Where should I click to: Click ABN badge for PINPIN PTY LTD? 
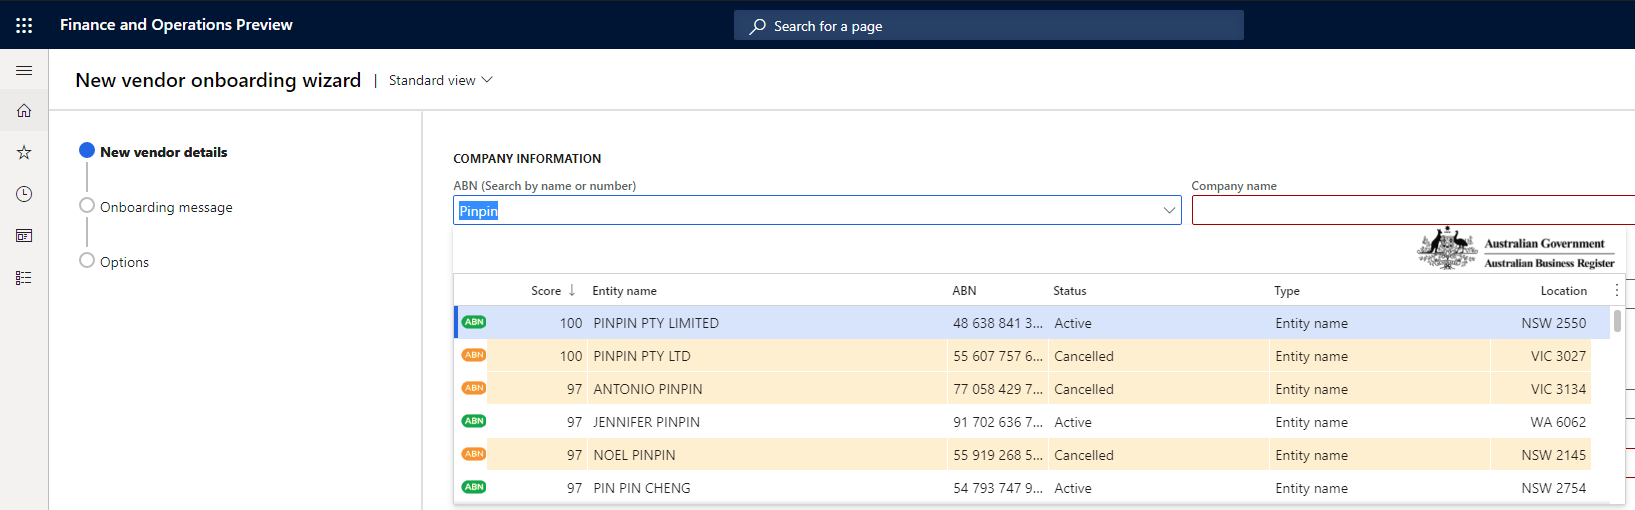[x=474, y=355]
